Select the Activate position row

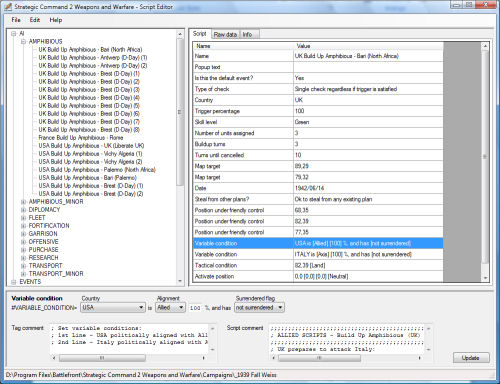click(x=318, y=276)
